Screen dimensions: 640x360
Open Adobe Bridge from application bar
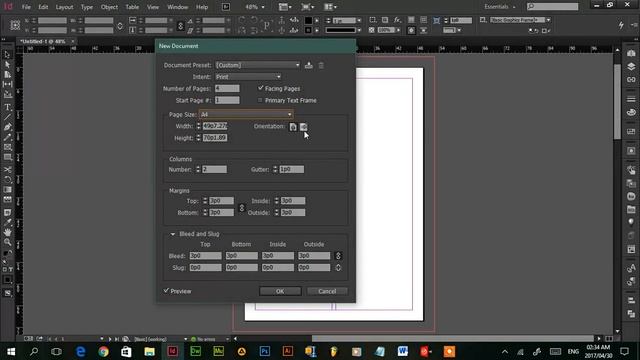[226, 7]
